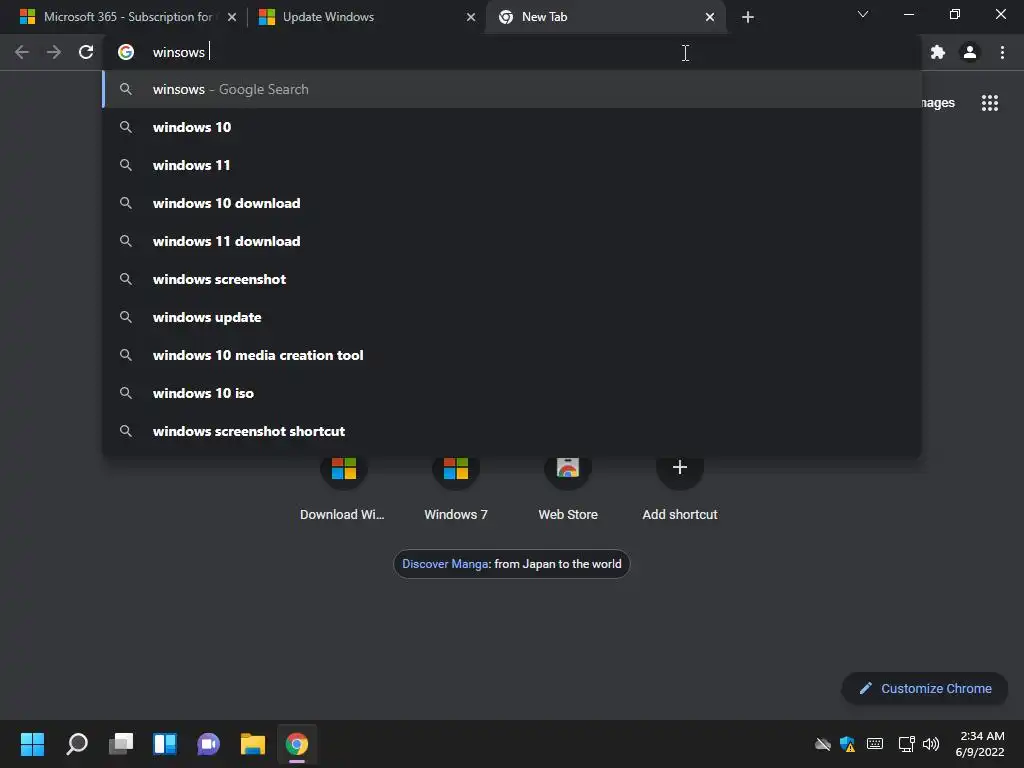Expand the tab search chevron
The width and height of the screenshot is (1024, 768).
863,14
